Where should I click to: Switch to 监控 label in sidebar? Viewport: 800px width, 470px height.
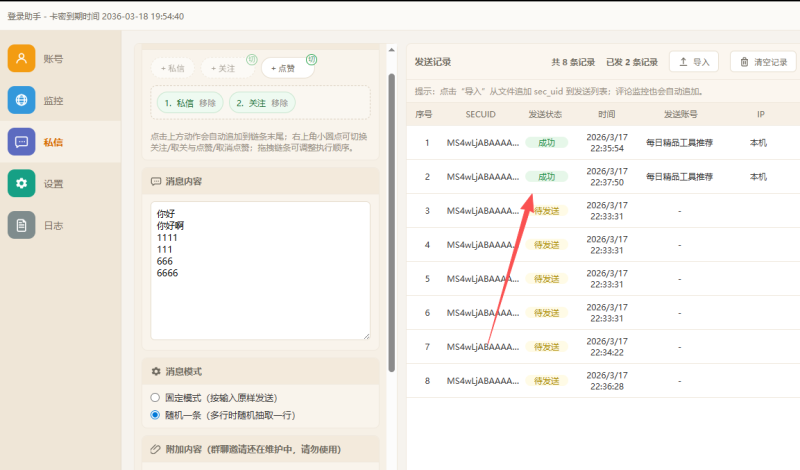coord(53,101)
